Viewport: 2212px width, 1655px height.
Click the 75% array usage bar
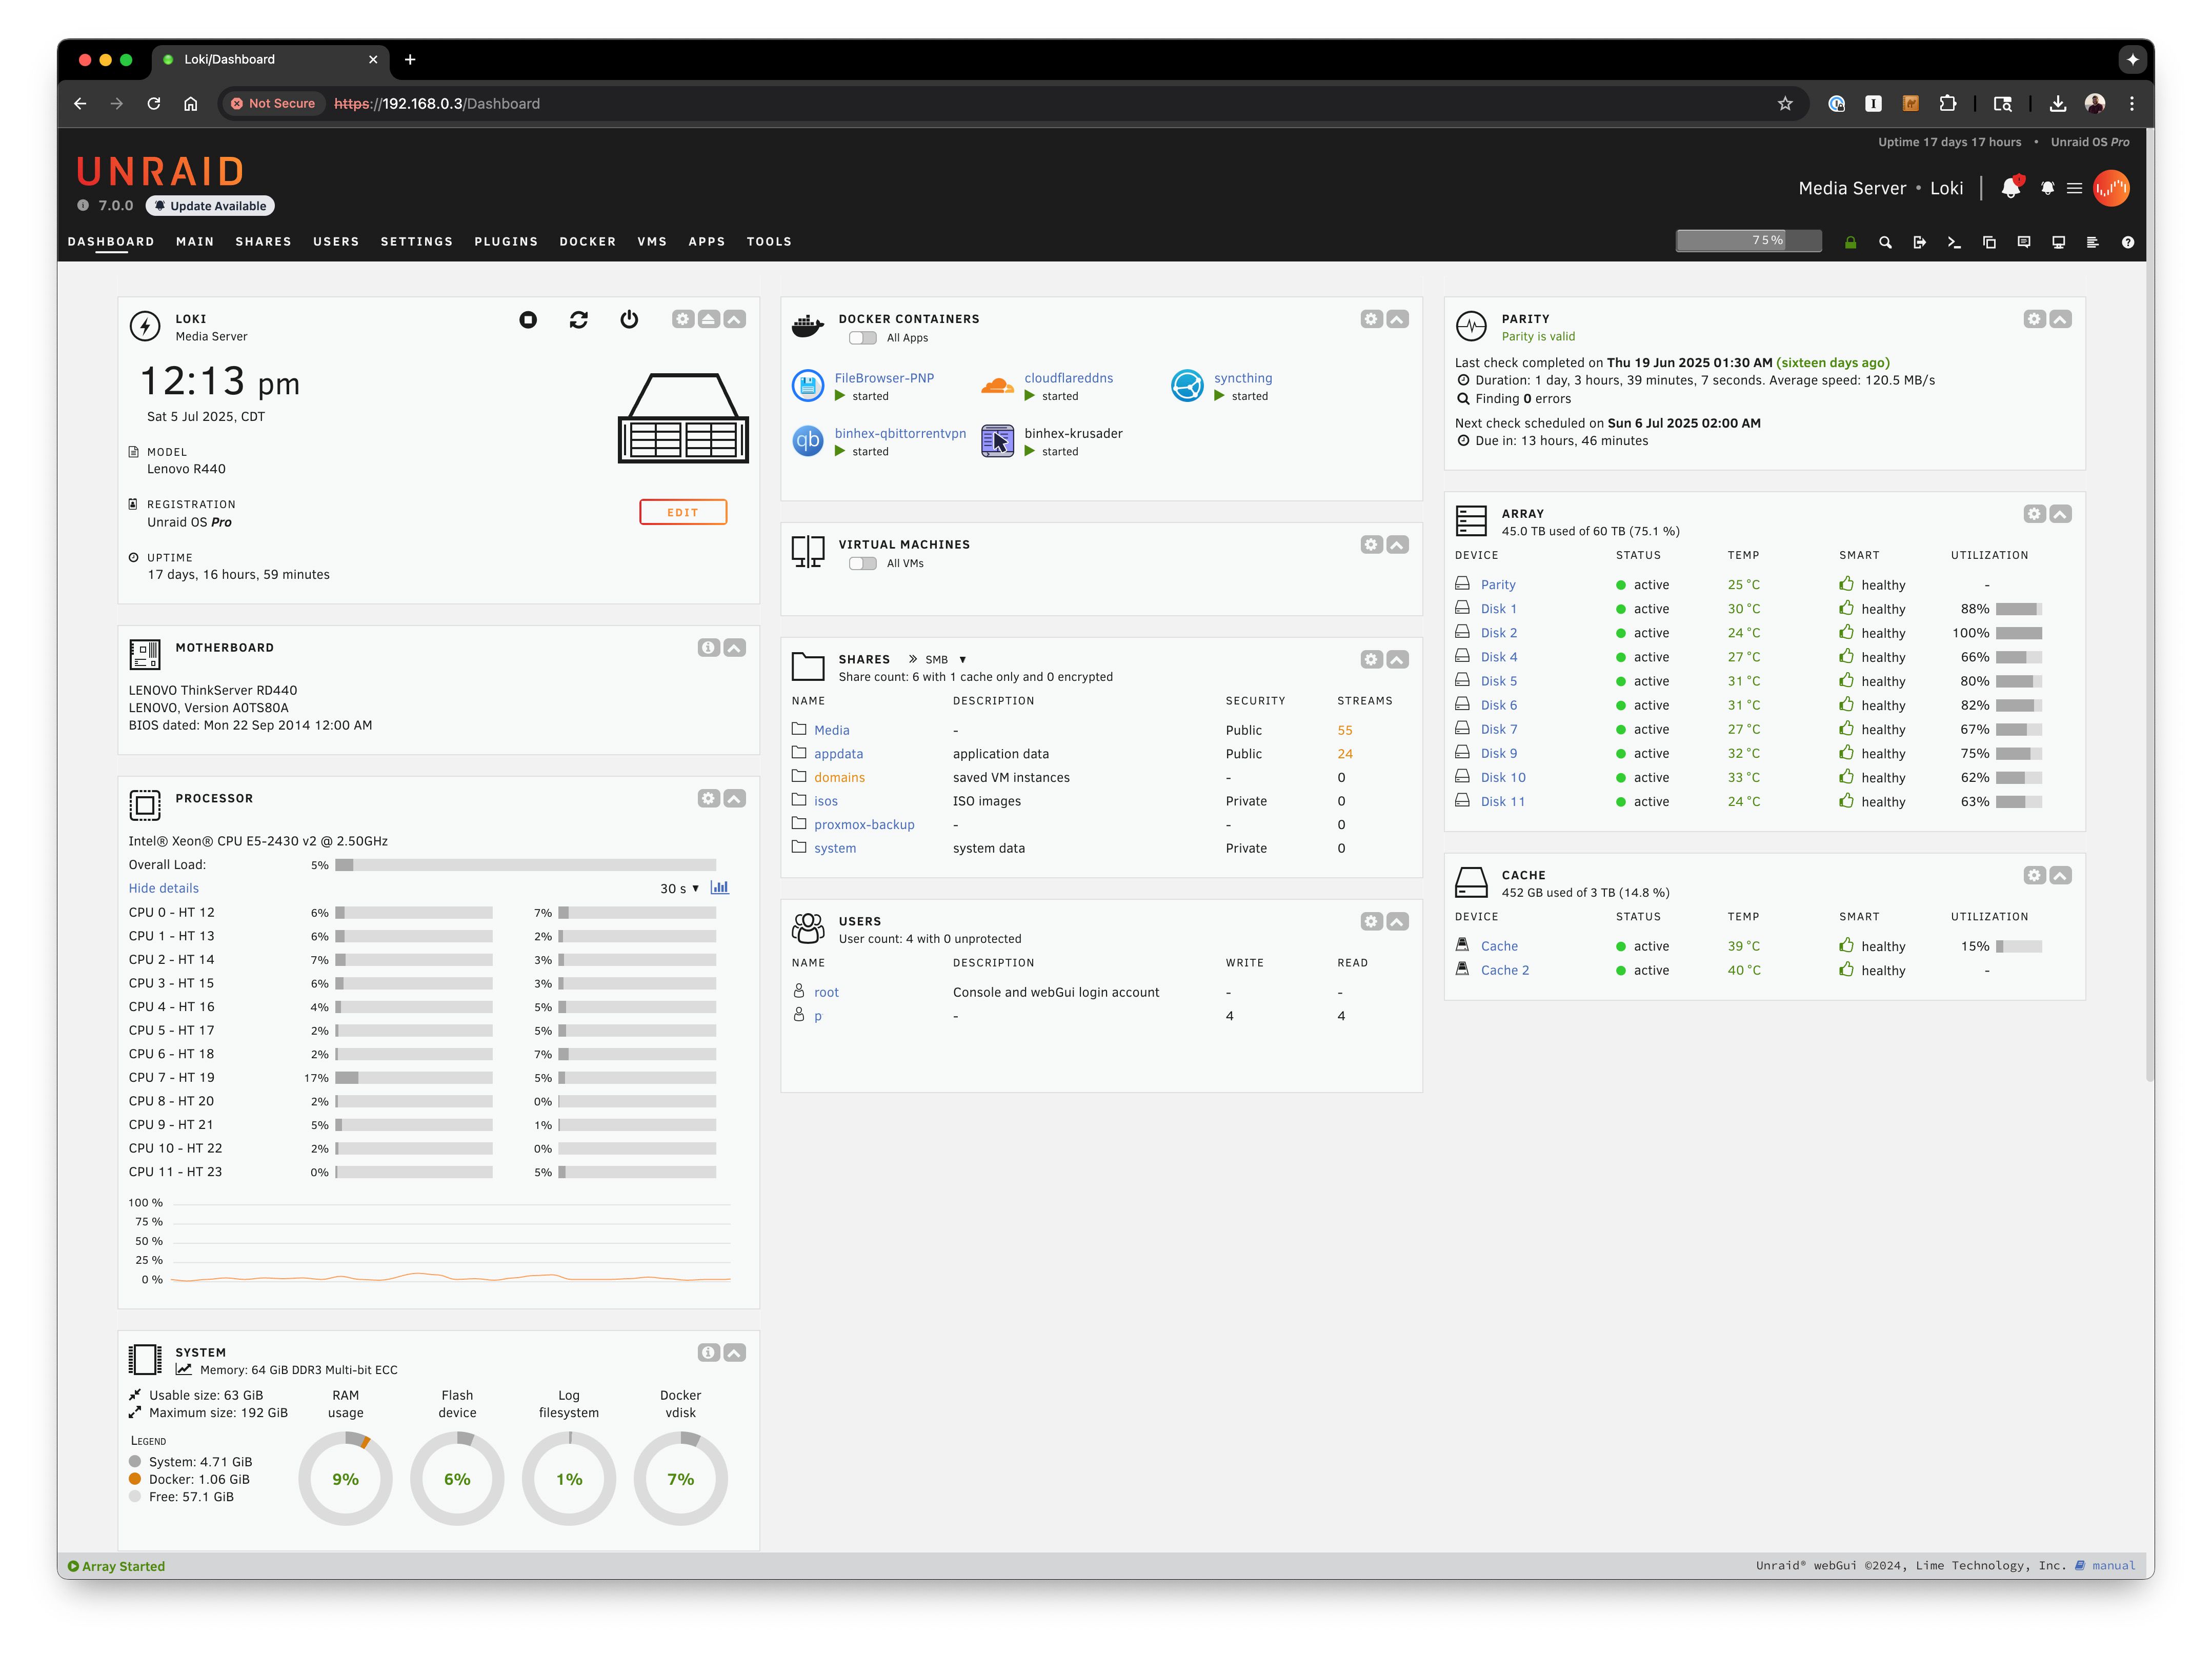click(x=1748, y=241)
